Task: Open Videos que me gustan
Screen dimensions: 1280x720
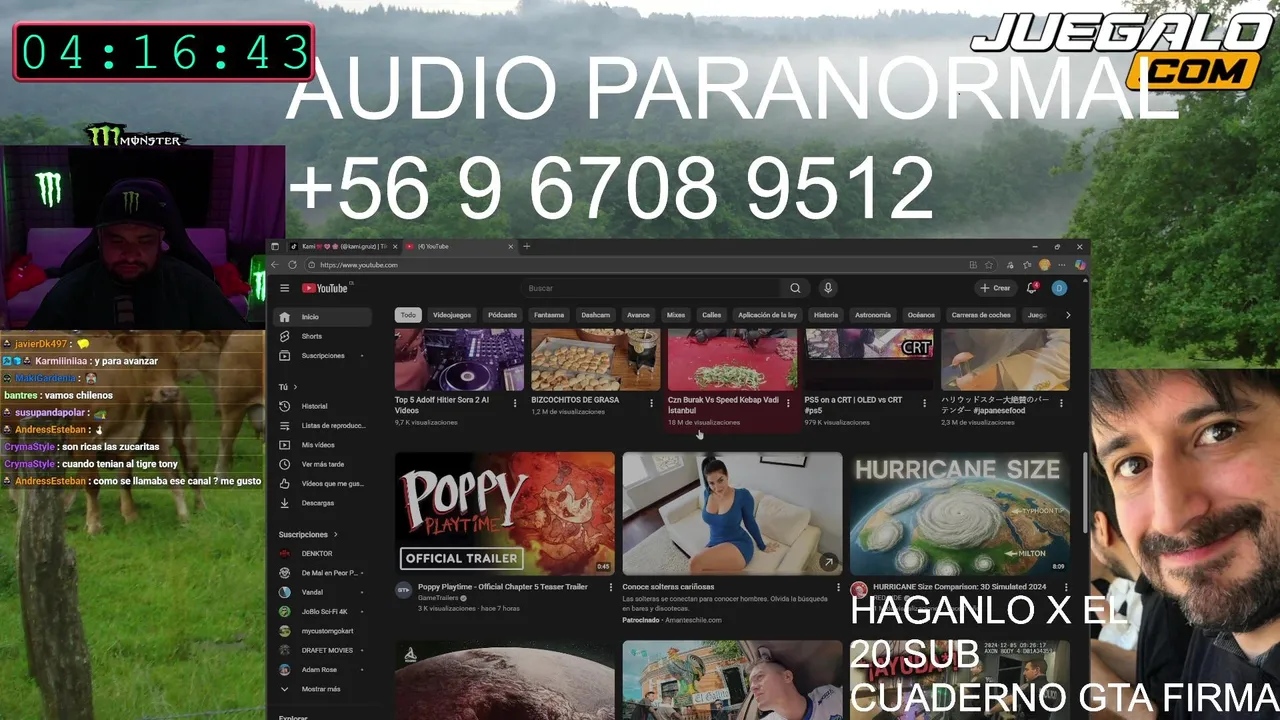Action: [x=322, y=483]
